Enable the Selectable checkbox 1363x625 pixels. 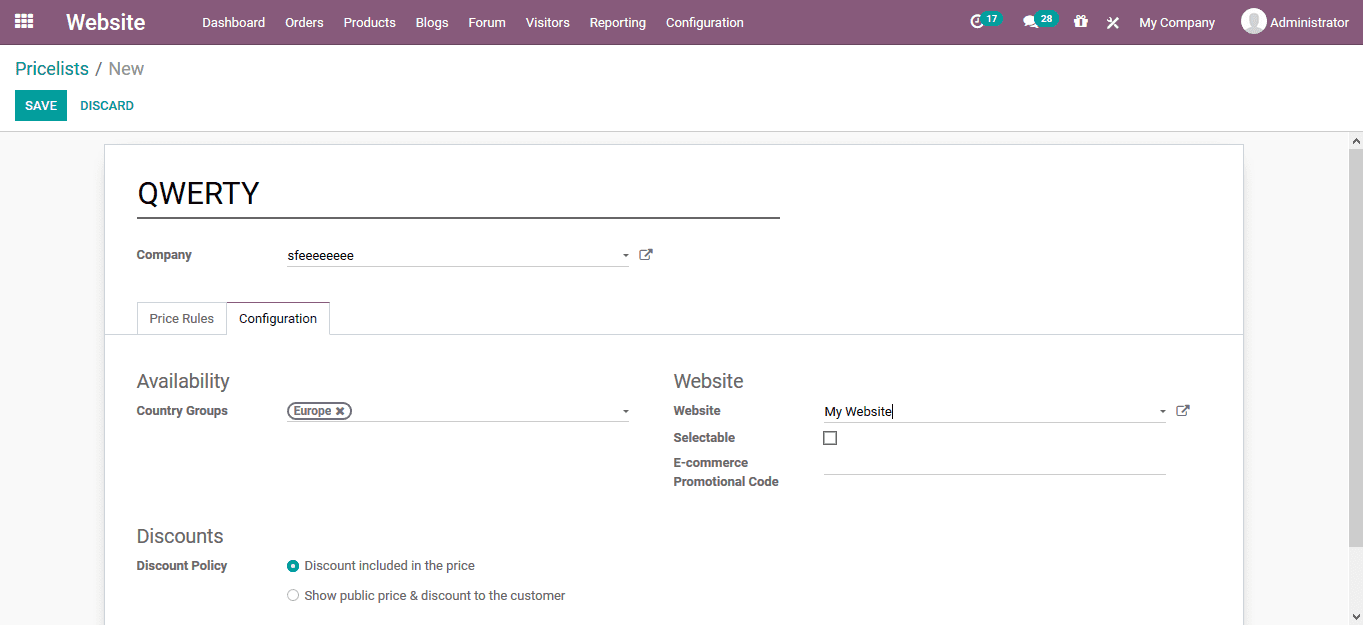(830, 437)
